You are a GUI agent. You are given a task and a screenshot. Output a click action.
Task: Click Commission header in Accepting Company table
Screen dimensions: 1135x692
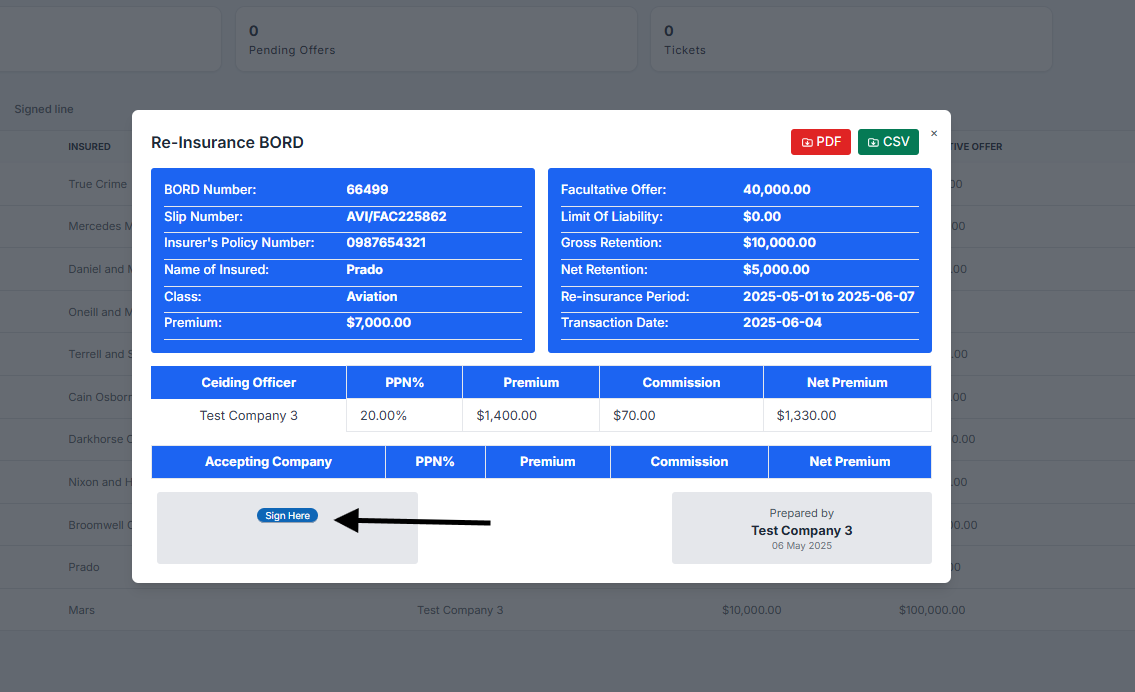(x=689, y=462)
